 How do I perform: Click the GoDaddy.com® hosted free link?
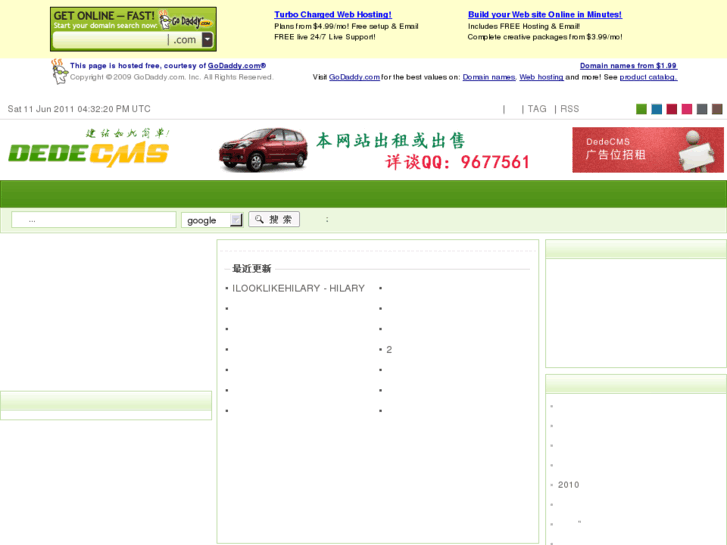point(236,66)
